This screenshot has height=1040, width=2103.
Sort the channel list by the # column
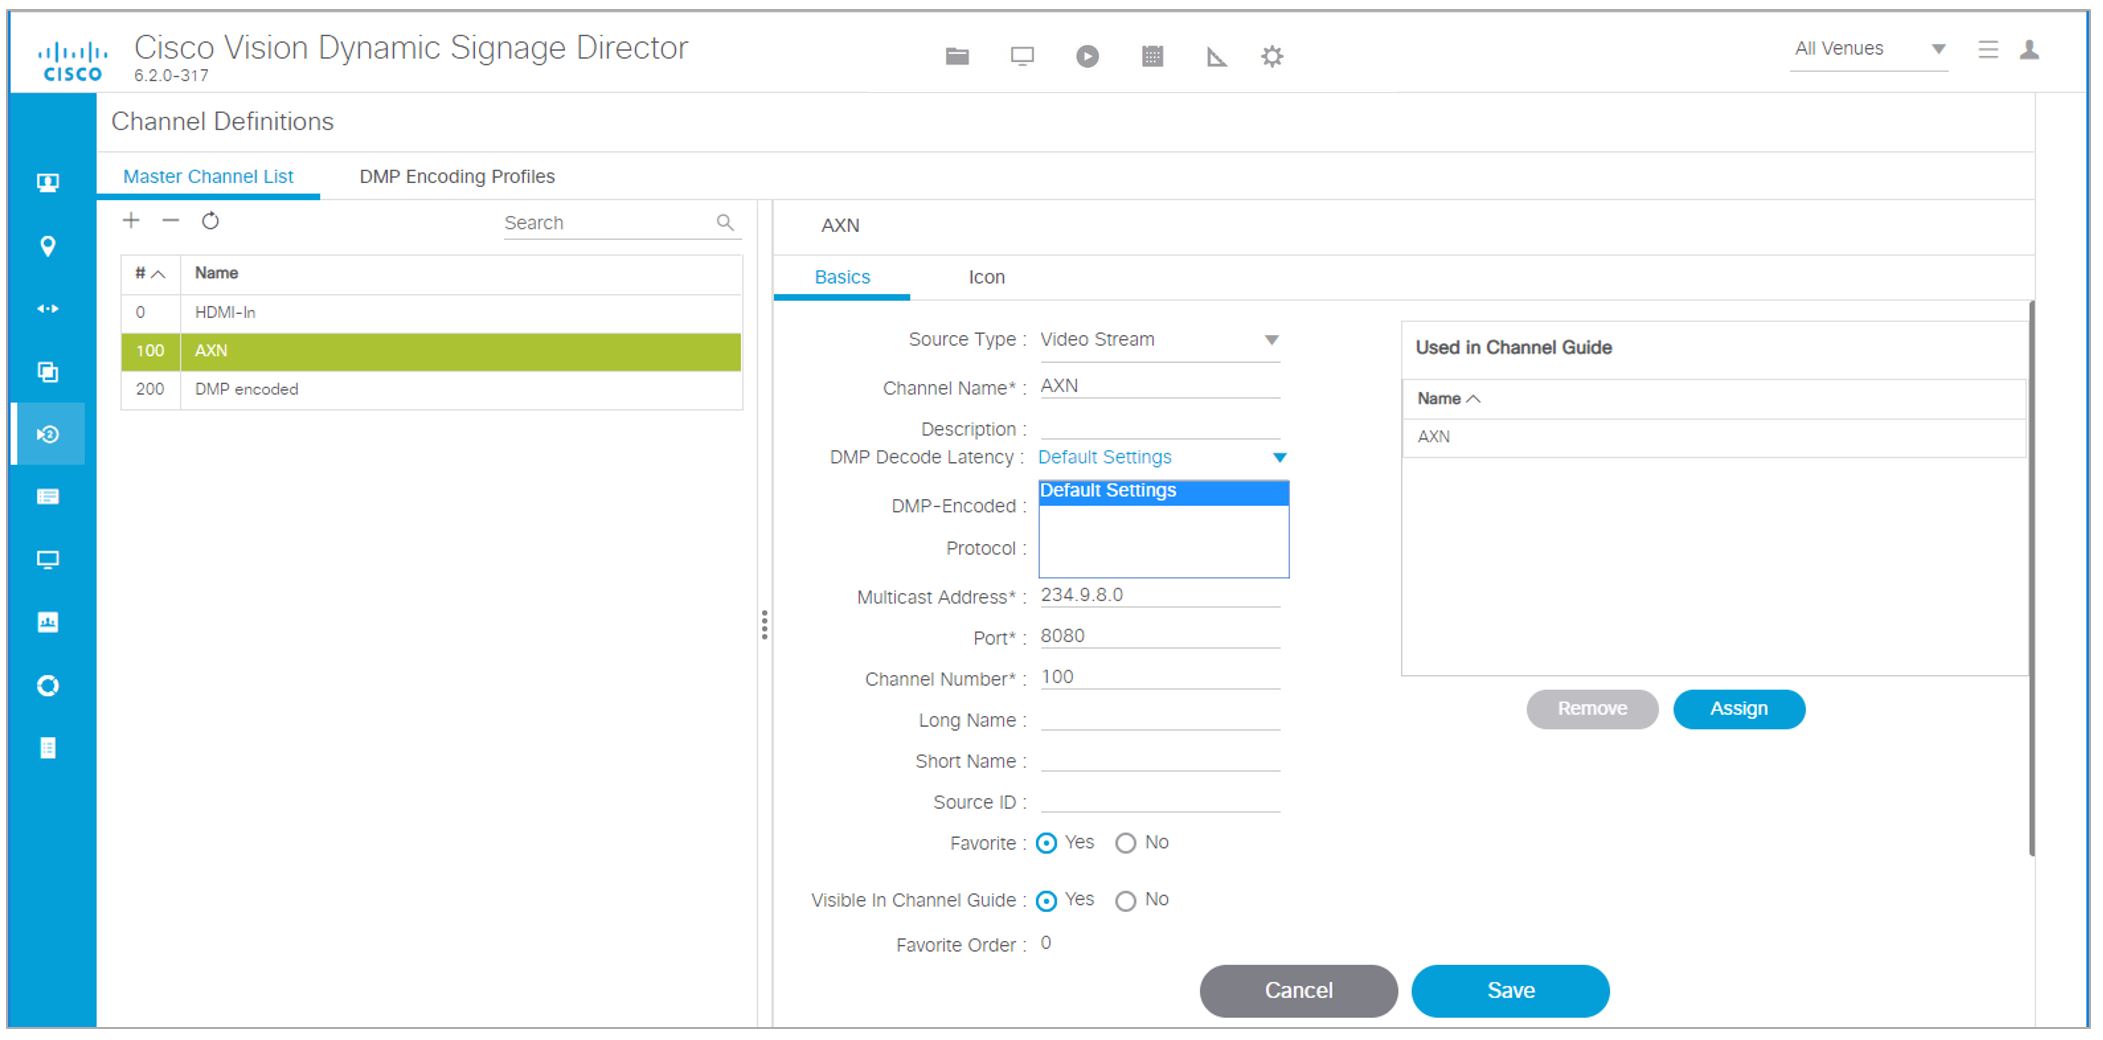pyautogui.click(x=150, y=273)
